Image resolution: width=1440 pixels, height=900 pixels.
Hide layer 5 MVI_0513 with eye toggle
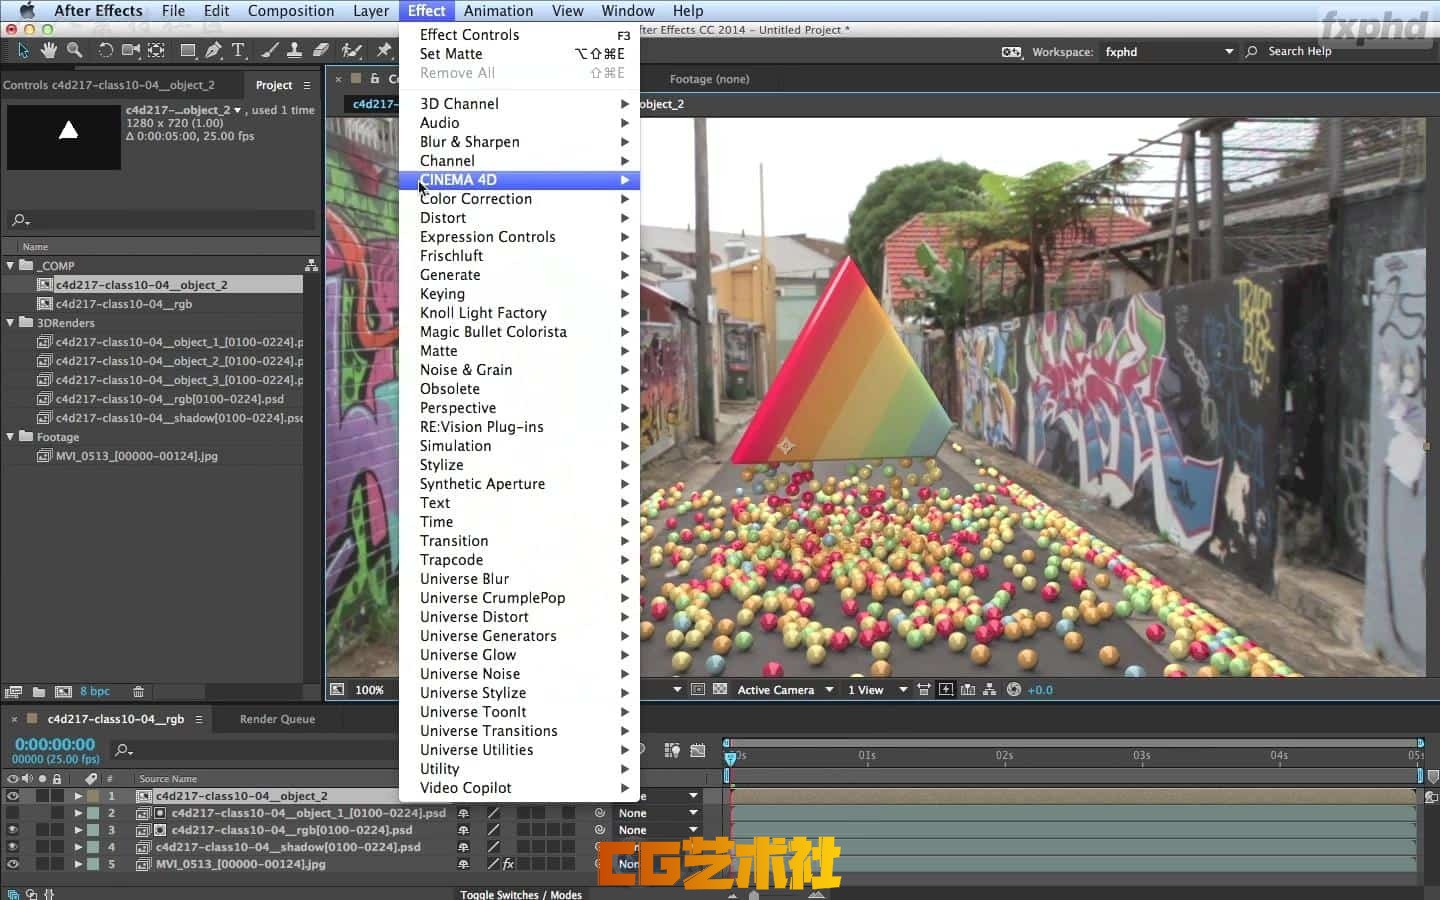(x=13, y=864)
